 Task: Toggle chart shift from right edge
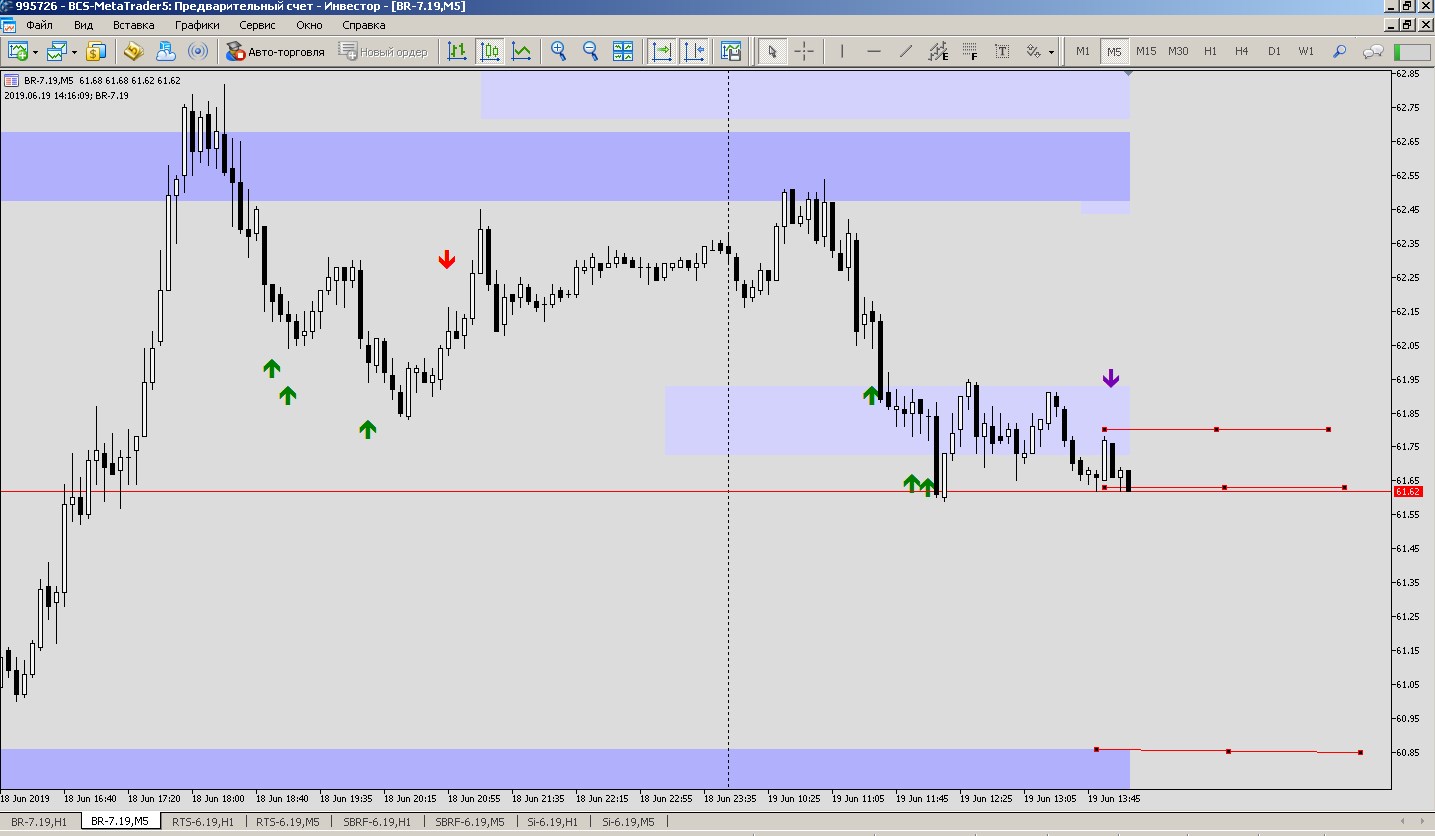point(694,51)
